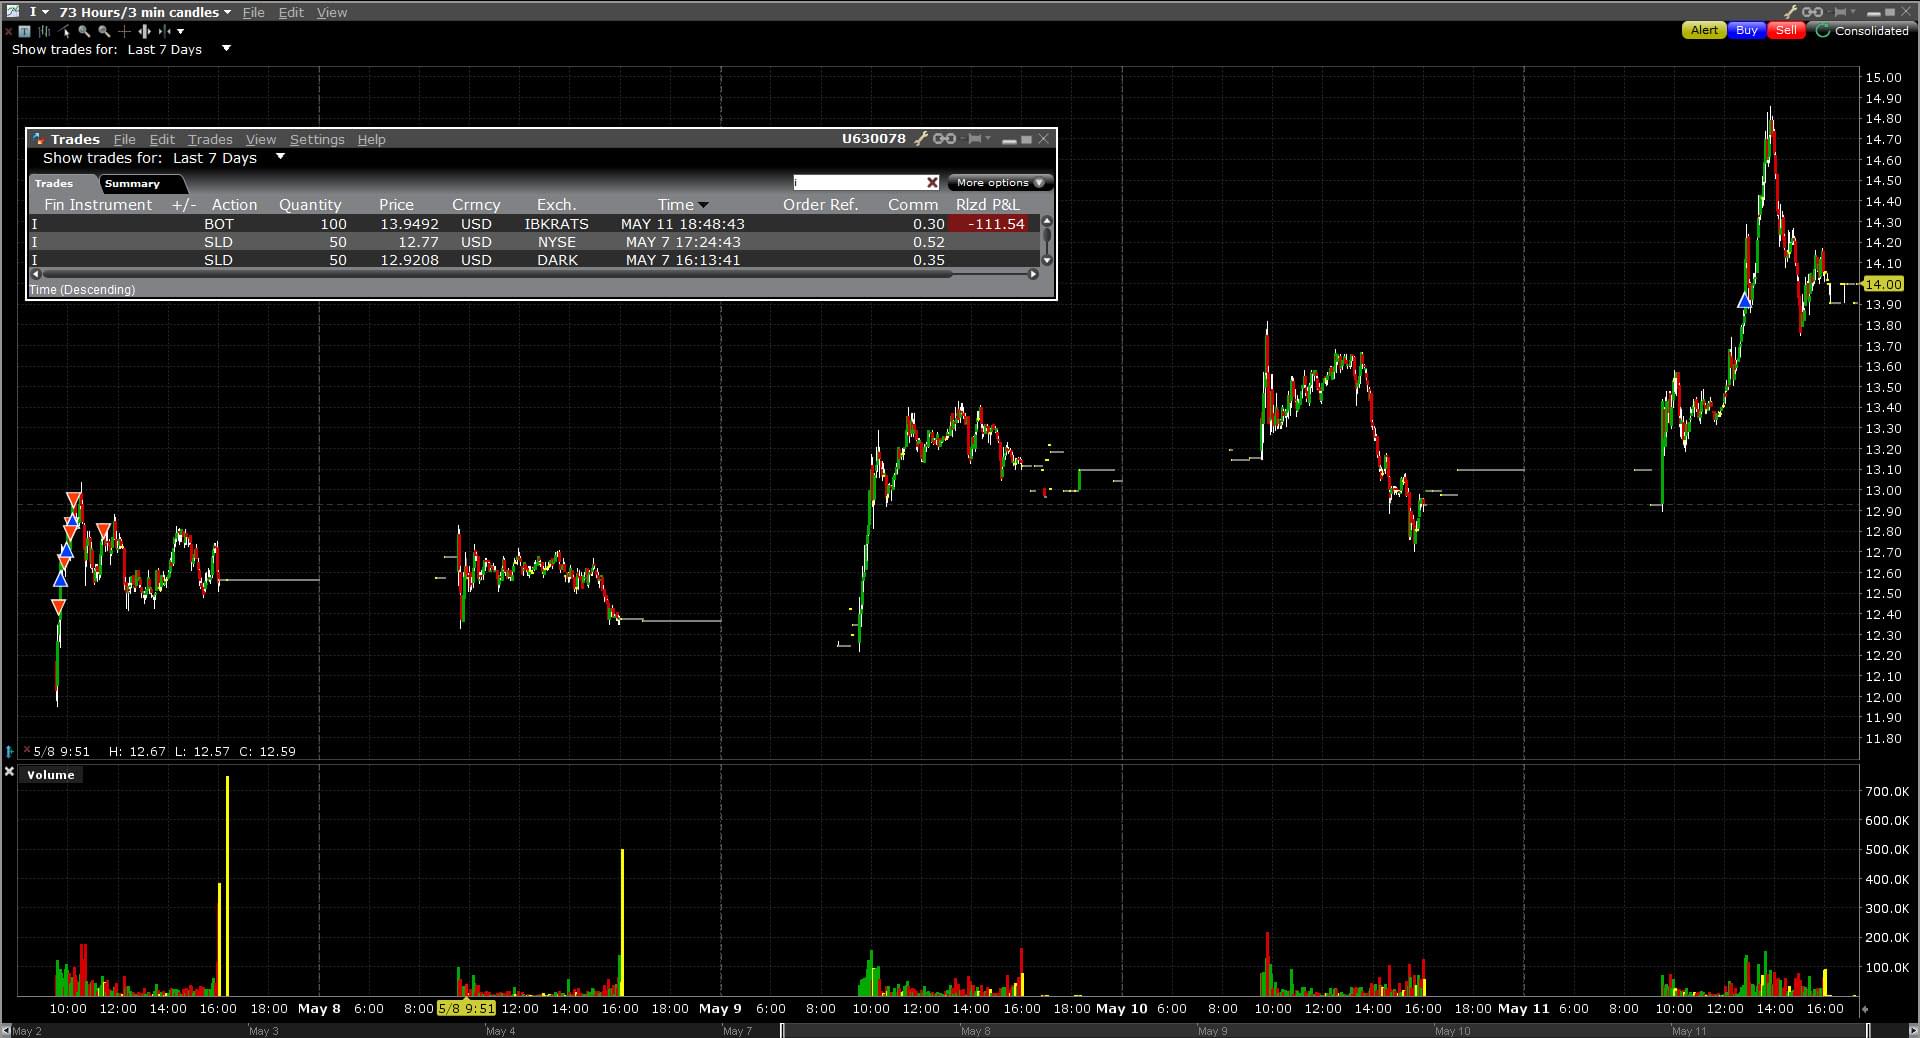
Task: Click the Trades table scroll-right arrow
Action: pyautogui.click(x=1034, y=274)
